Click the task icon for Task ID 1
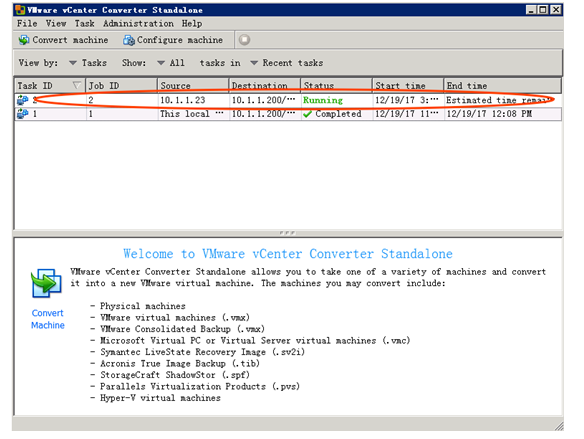Screen dimensions: 584x439 click(x=23, y=114)
